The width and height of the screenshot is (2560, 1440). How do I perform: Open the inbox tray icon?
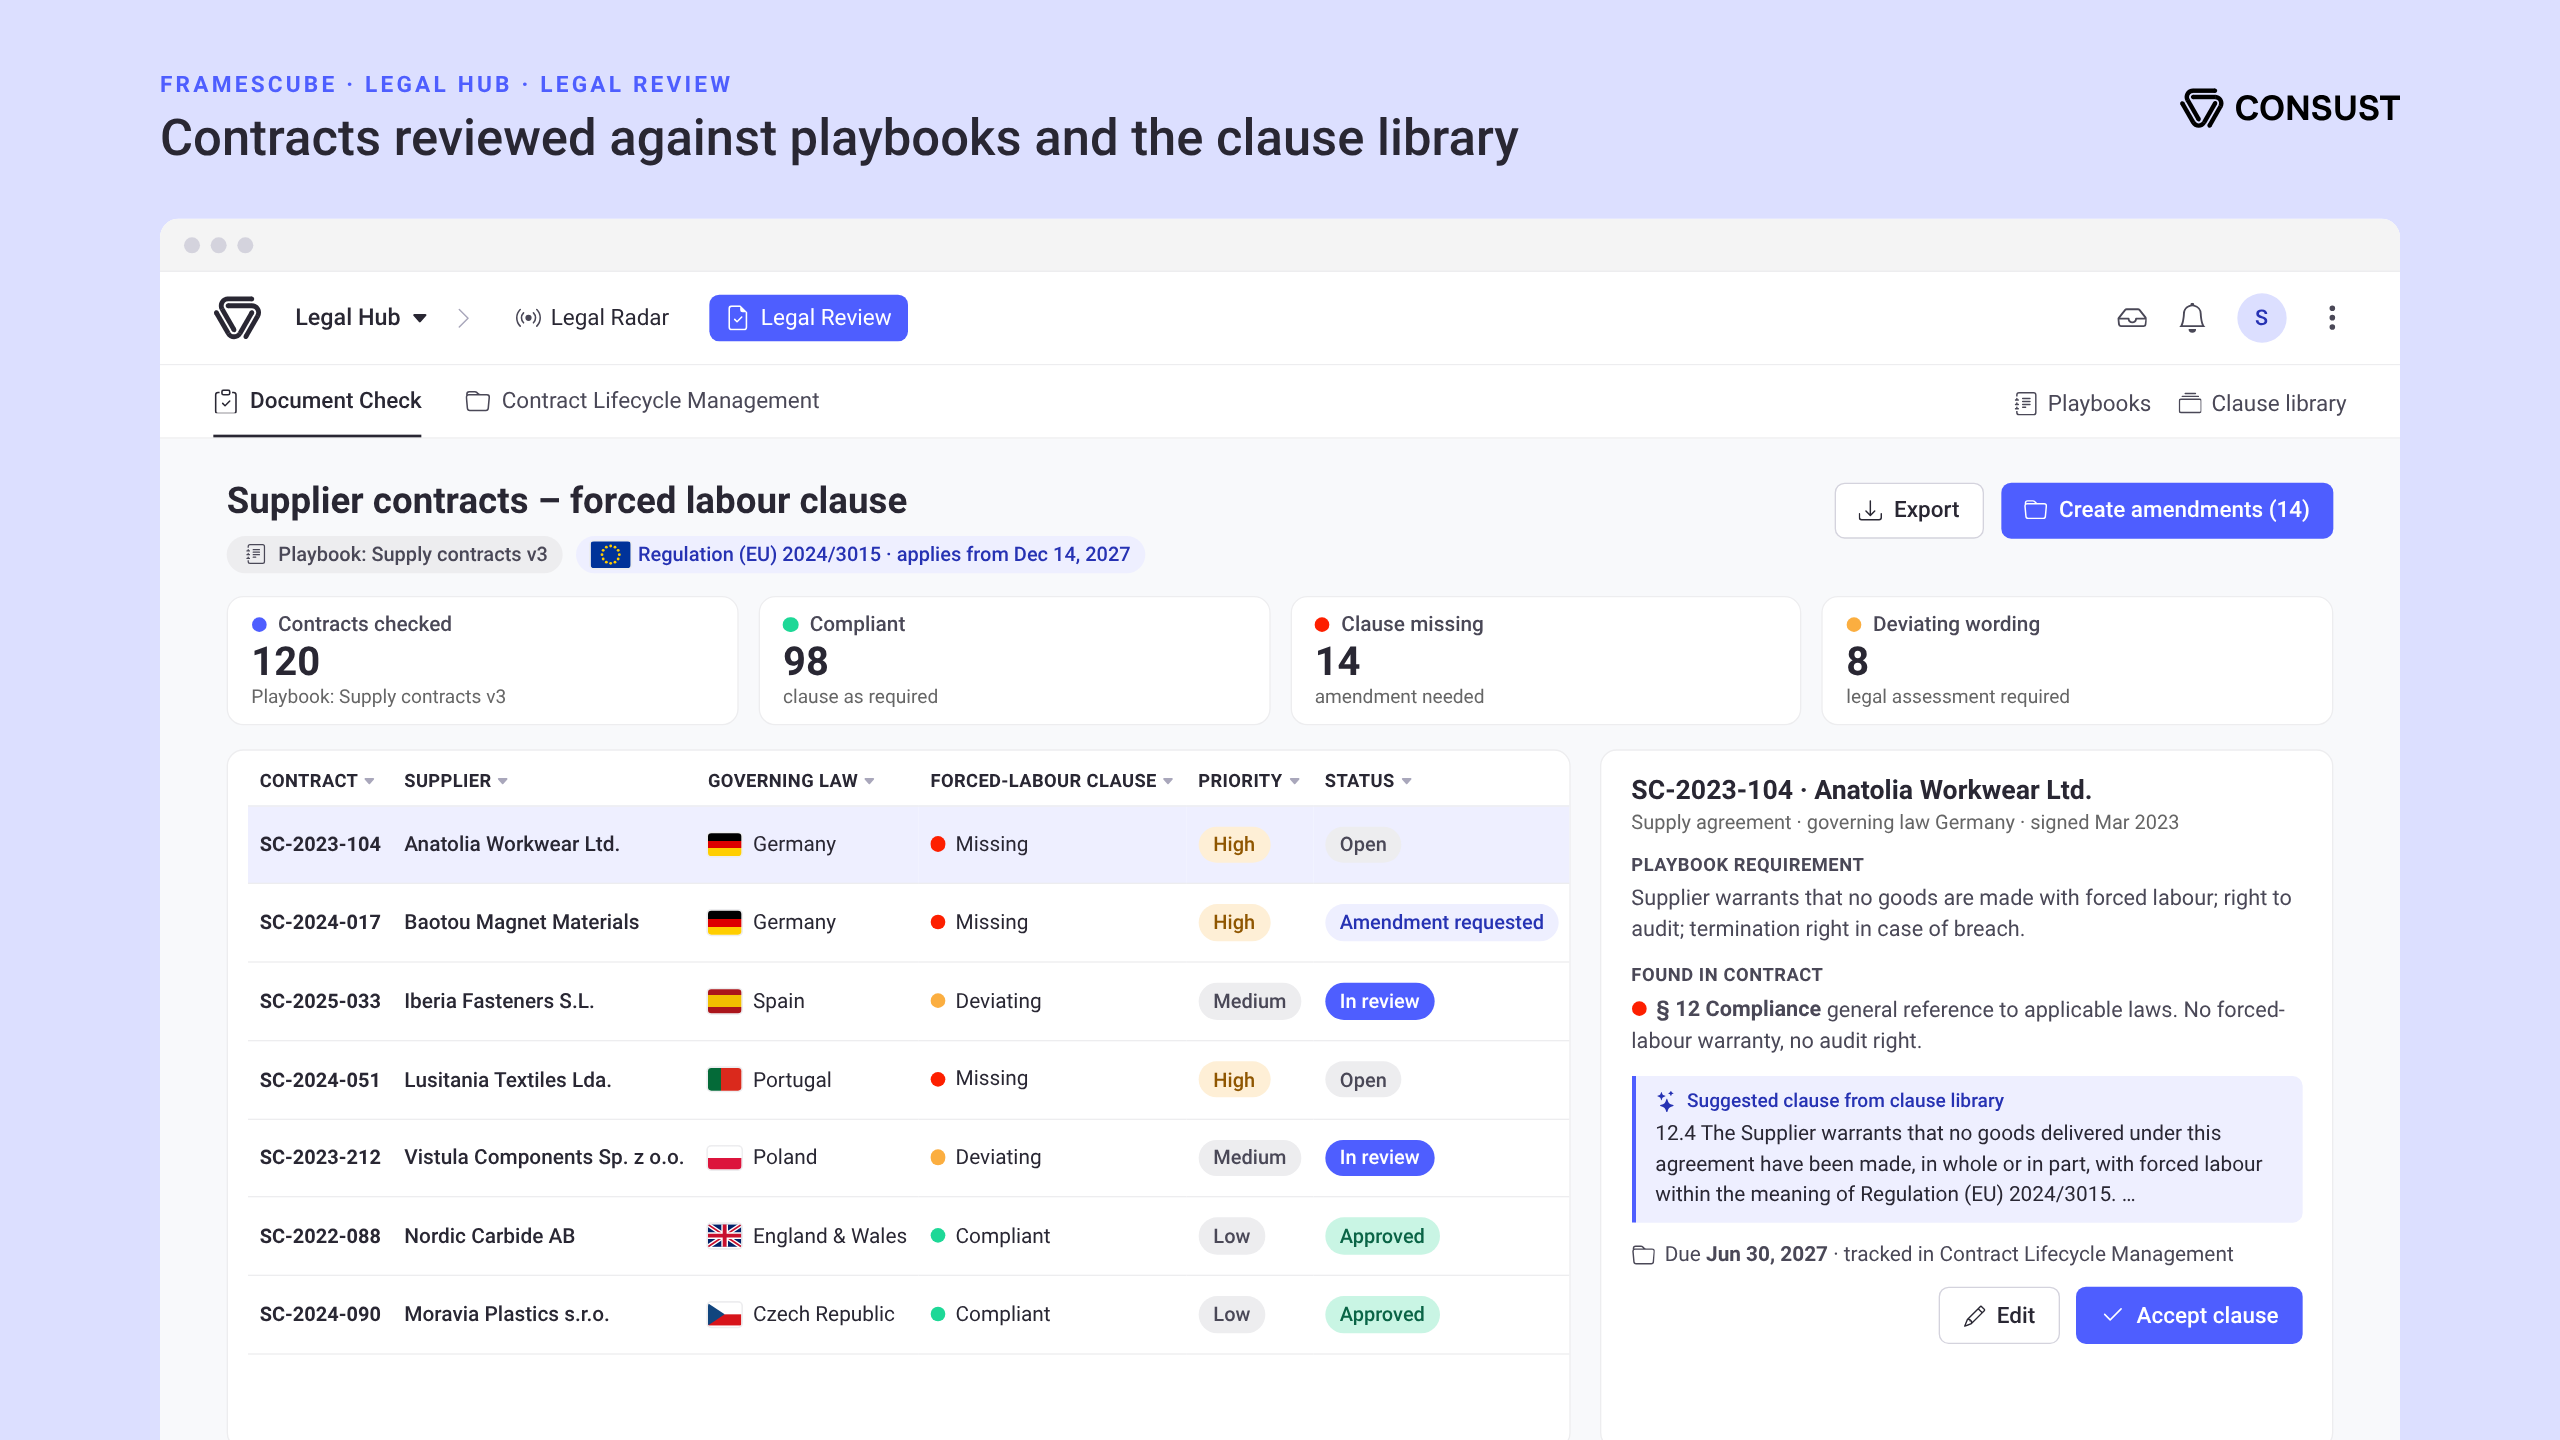(2132, 318)
